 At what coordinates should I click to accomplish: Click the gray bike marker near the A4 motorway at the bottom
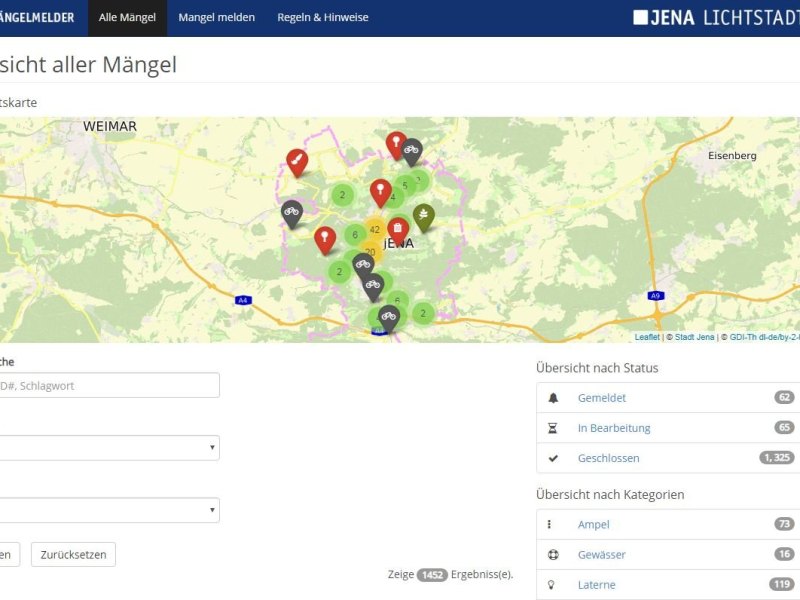click(x=389, y=317)
